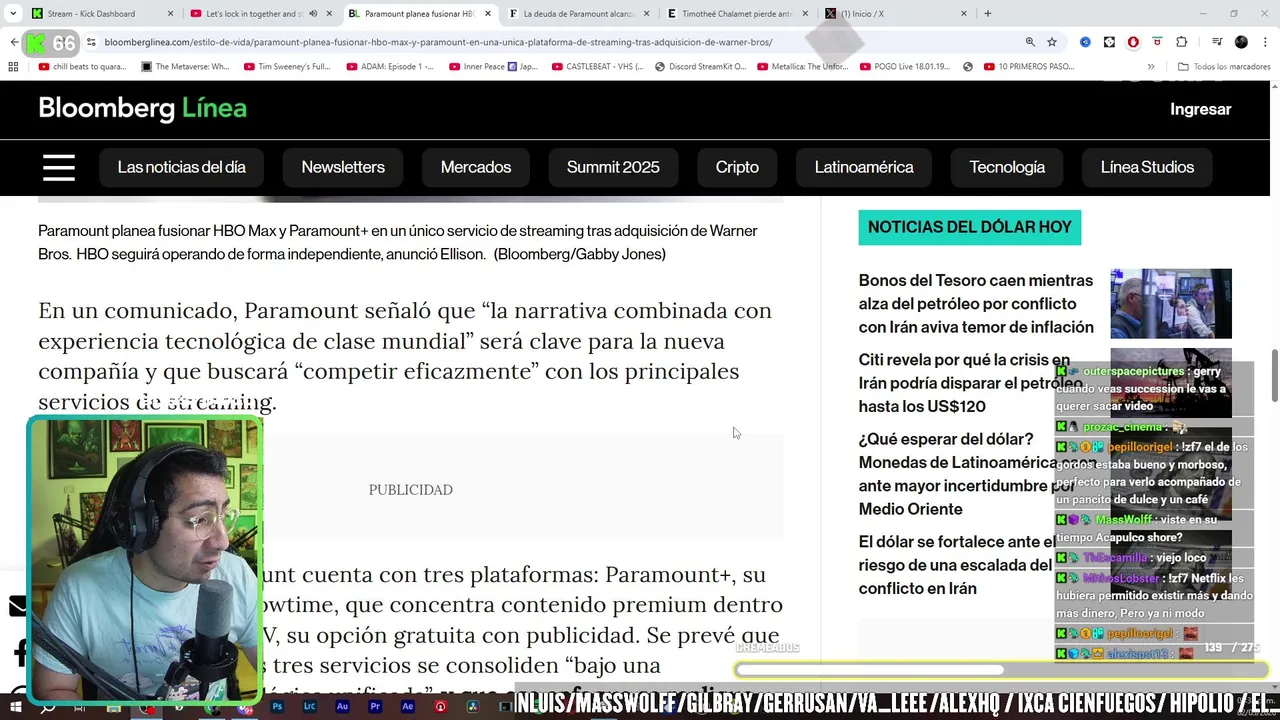Open POGO Live 18.01.19 bookmark

pyautogui.click(x=904, y=67)
